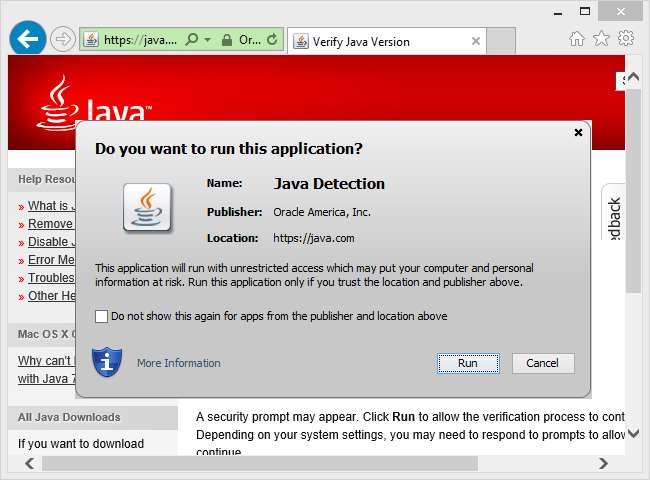Click the blue information shield icon
This screenshot has width=650, height=480.
tap(107, 362)
